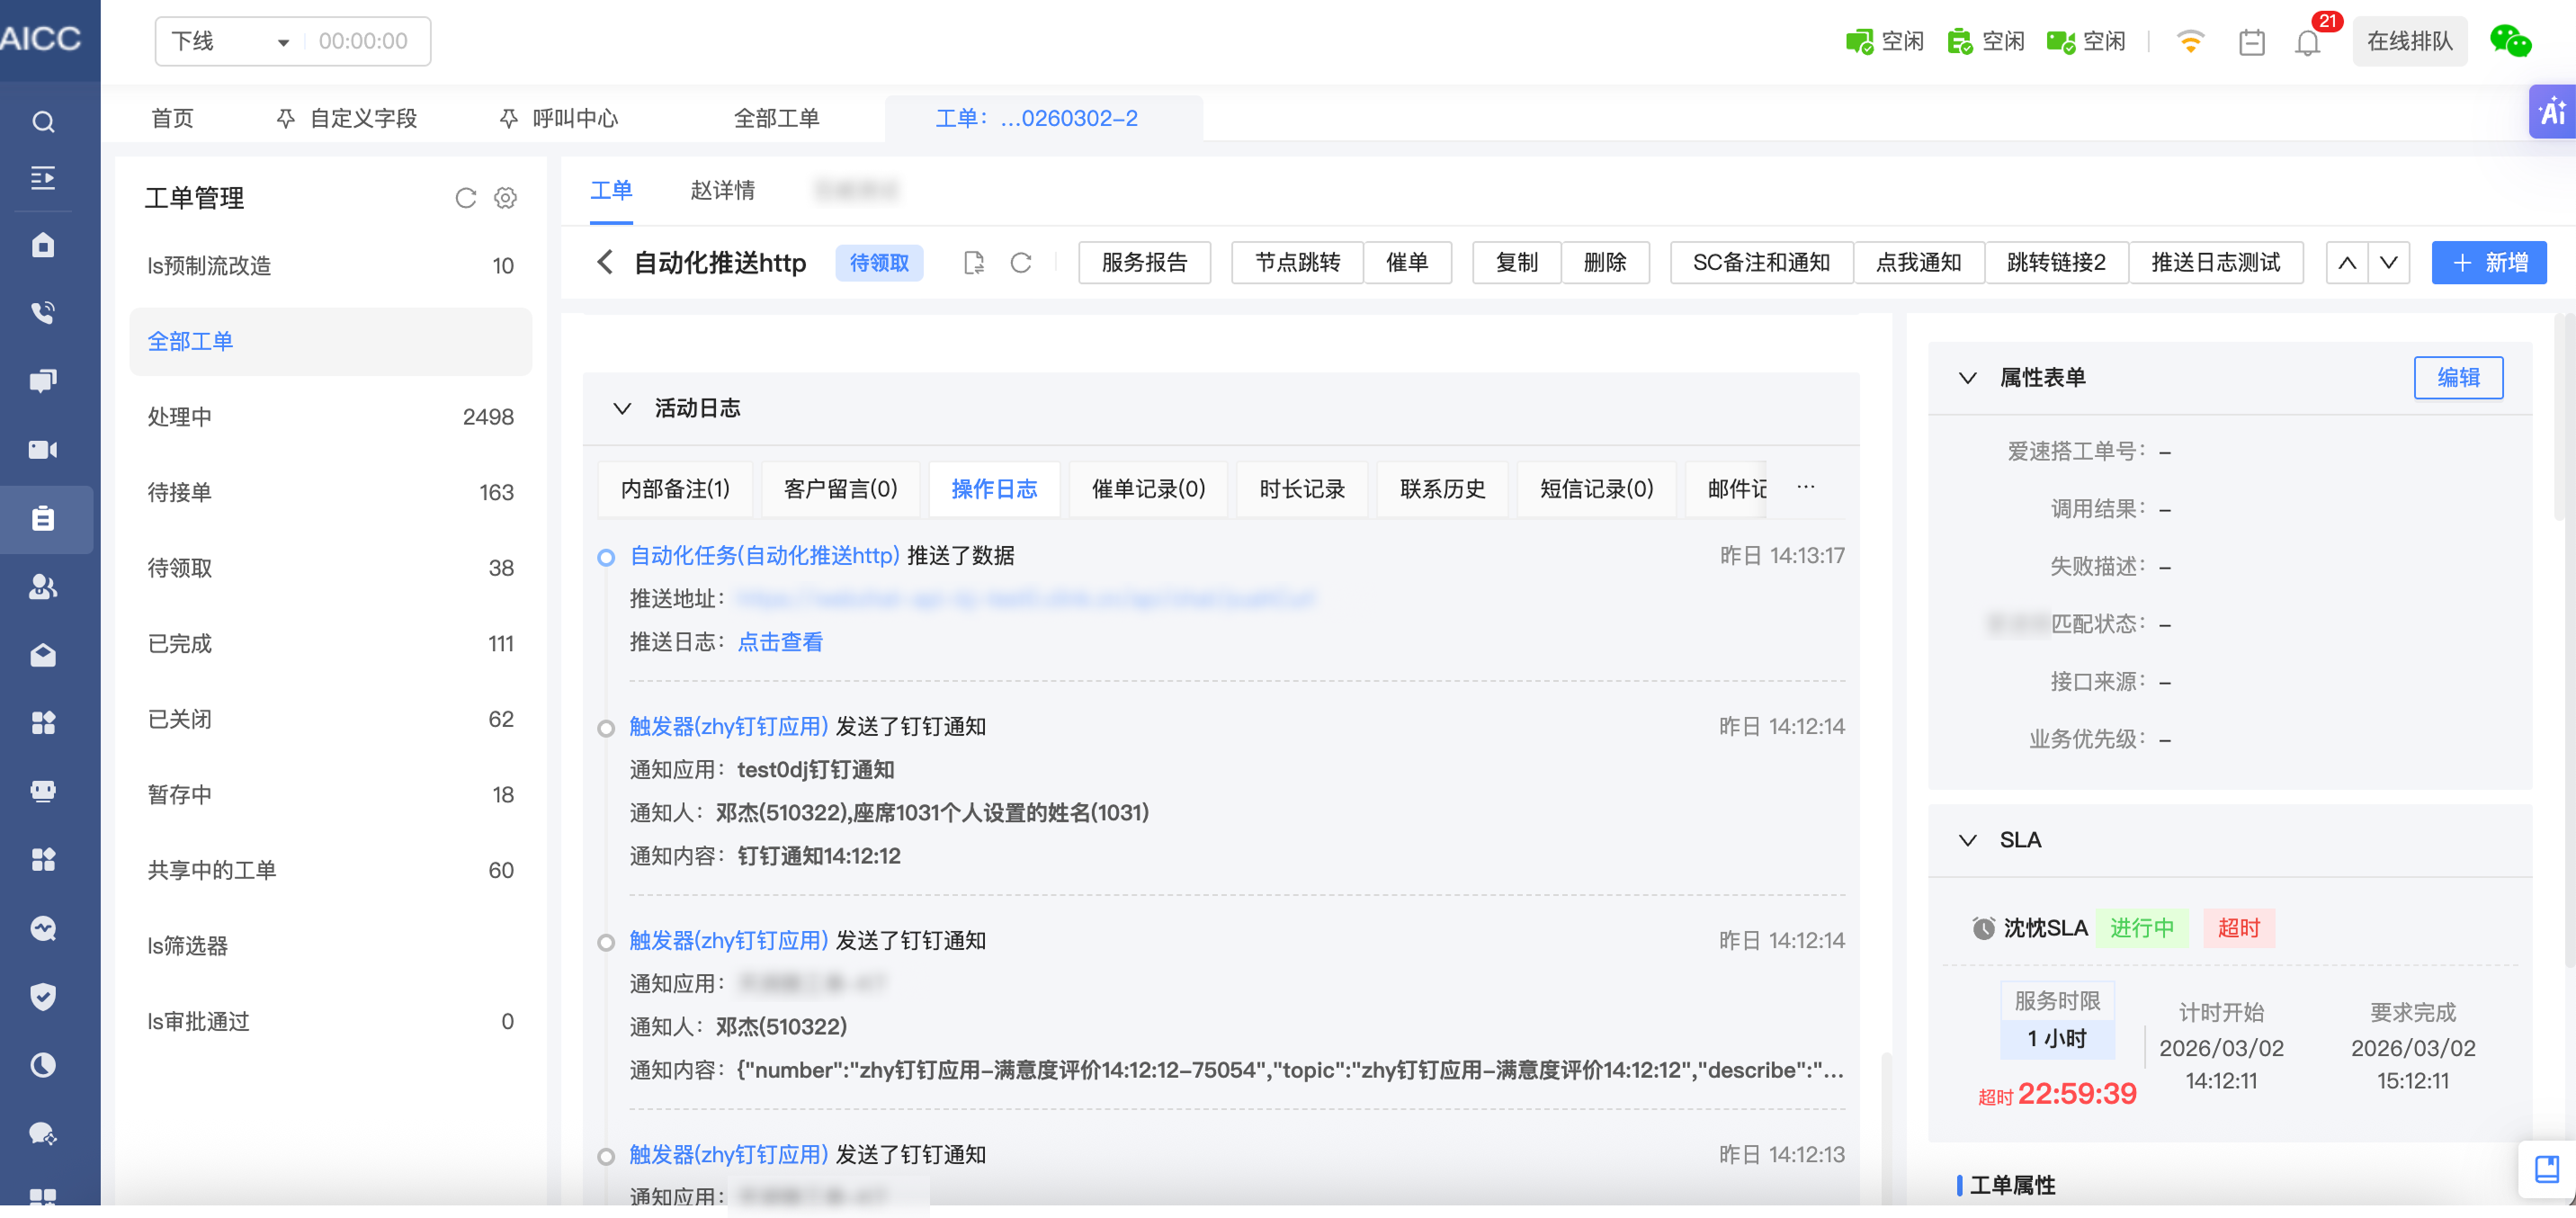Open the 赵详情 tab

[x=722, y=190]
